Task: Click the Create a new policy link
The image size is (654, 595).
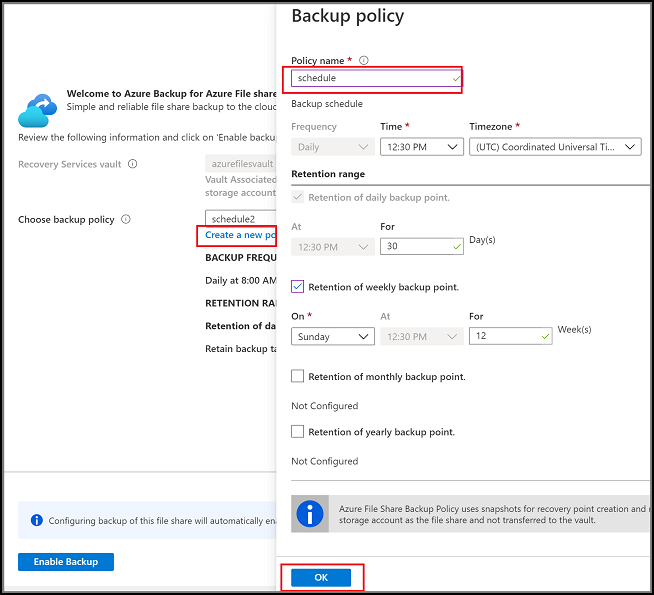Action: pyautogui.click(x=240, y=235)
